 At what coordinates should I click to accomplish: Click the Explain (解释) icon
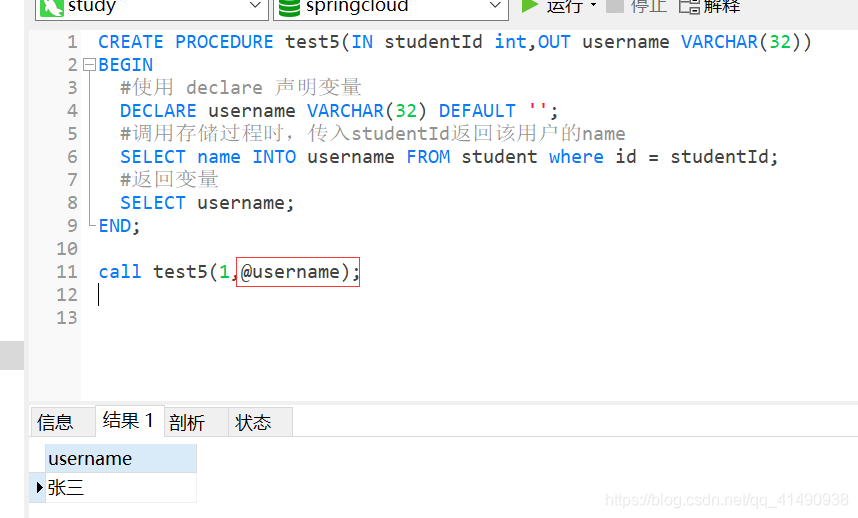[x=689, y=7]
